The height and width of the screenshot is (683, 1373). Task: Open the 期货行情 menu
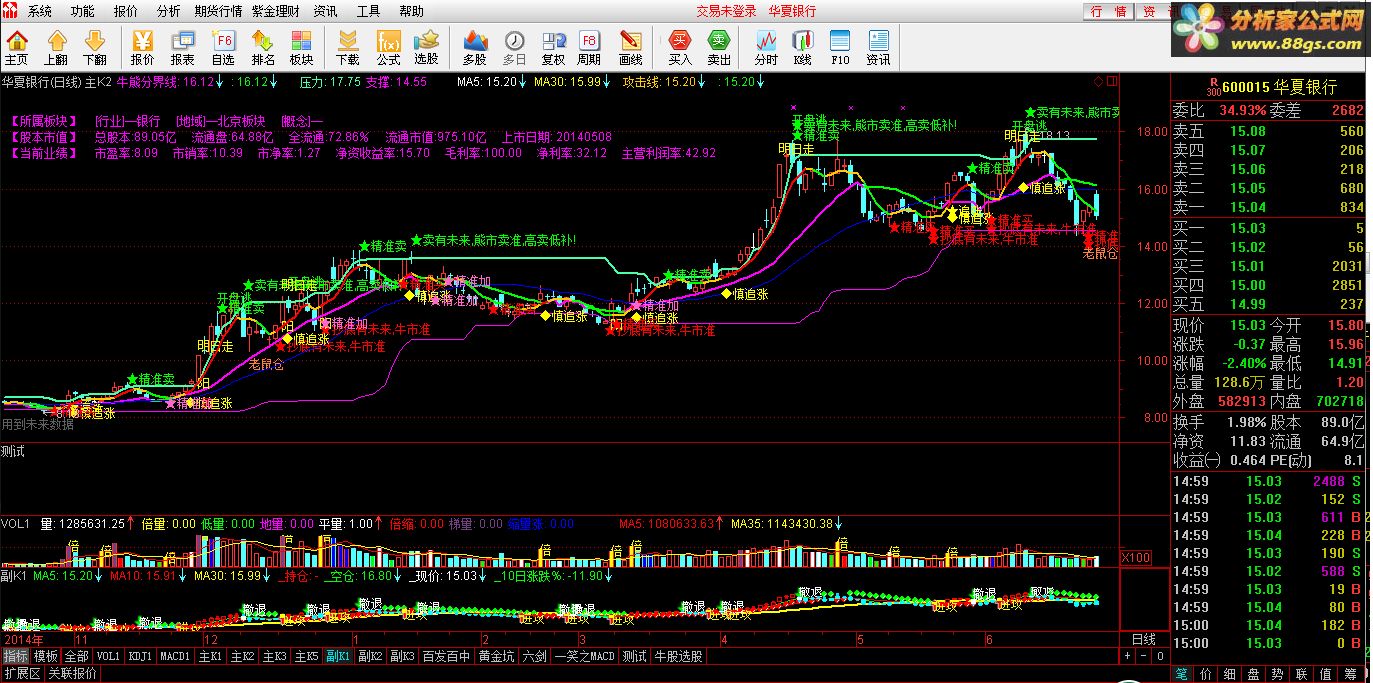(218, 11)
